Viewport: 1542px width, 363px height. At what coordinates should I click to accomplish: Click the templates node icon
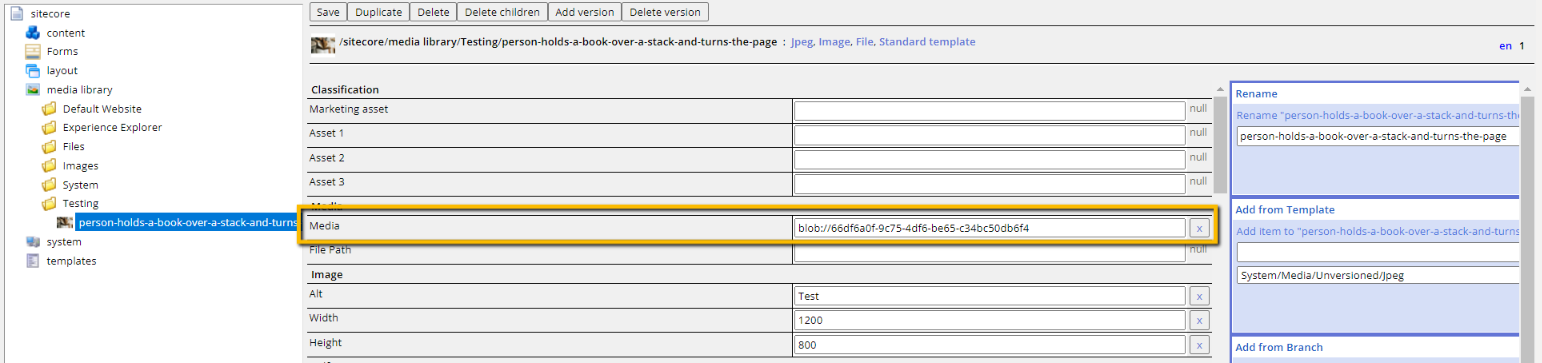(x=32, y=261)
